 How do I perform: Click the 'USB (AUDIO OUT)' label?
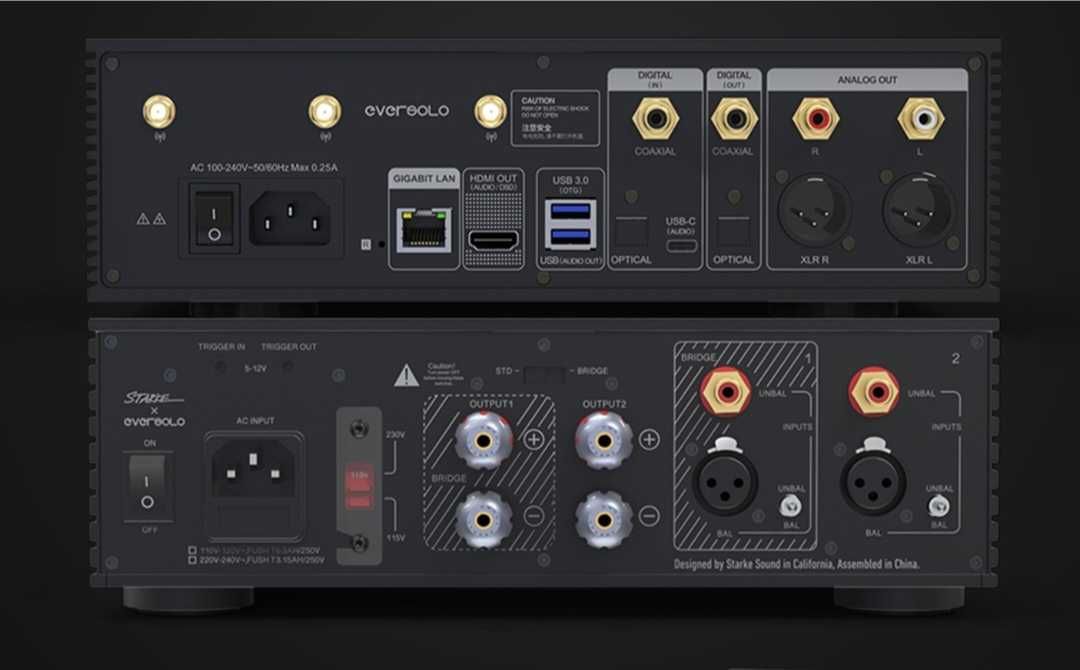click(x=570, y=260)
